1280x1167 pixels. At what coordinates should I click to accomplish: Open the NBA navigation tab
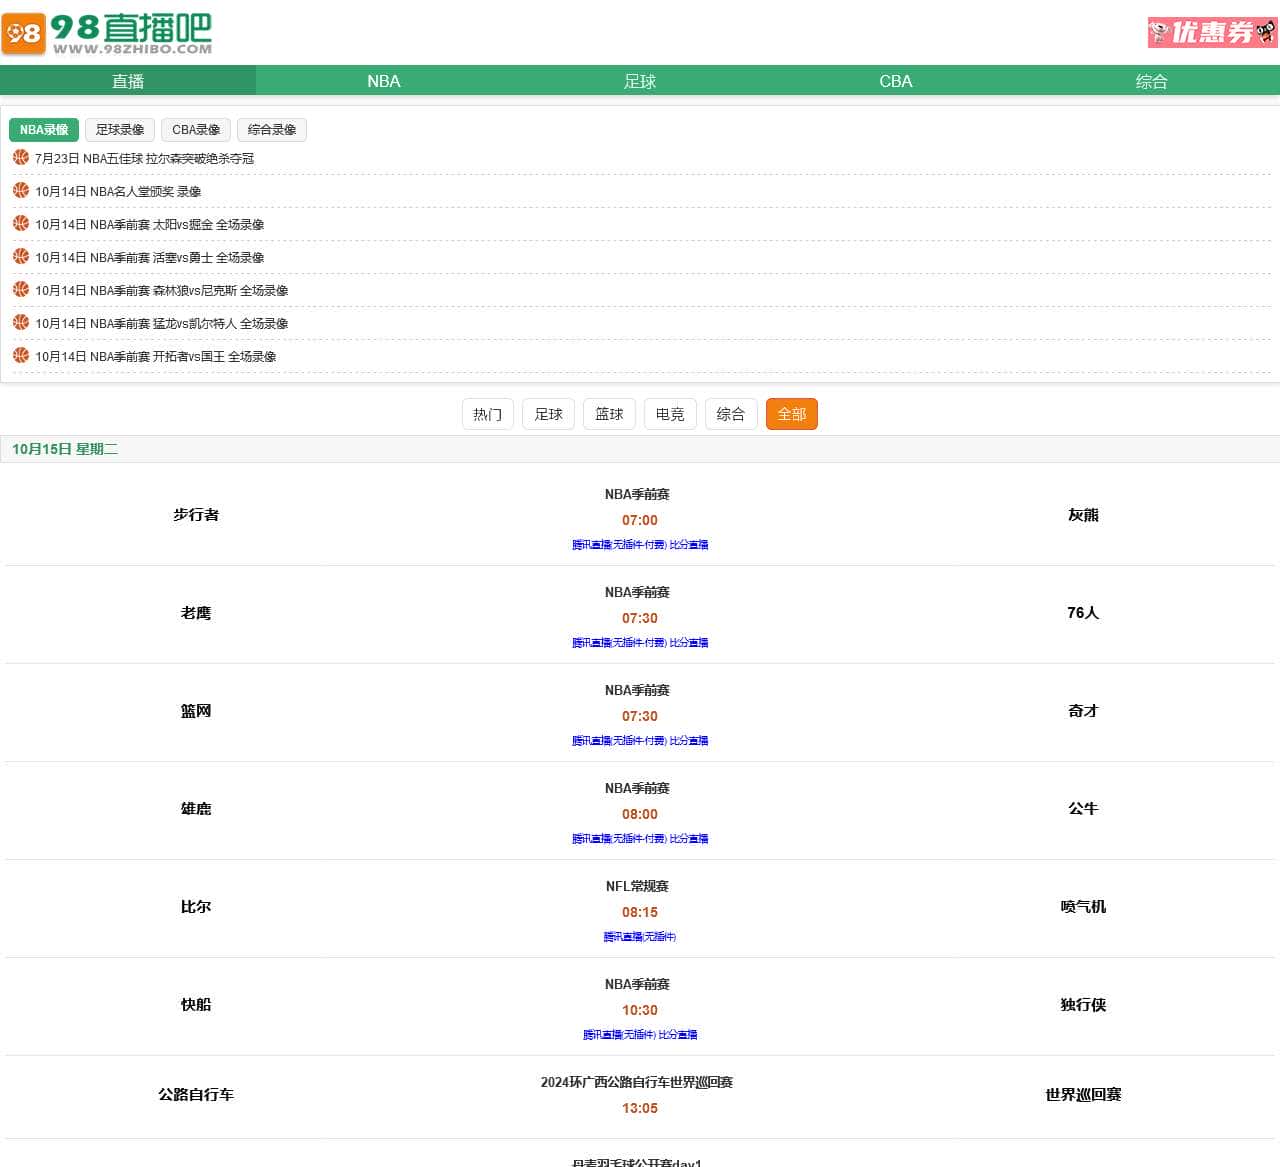[x=384, y=81]
